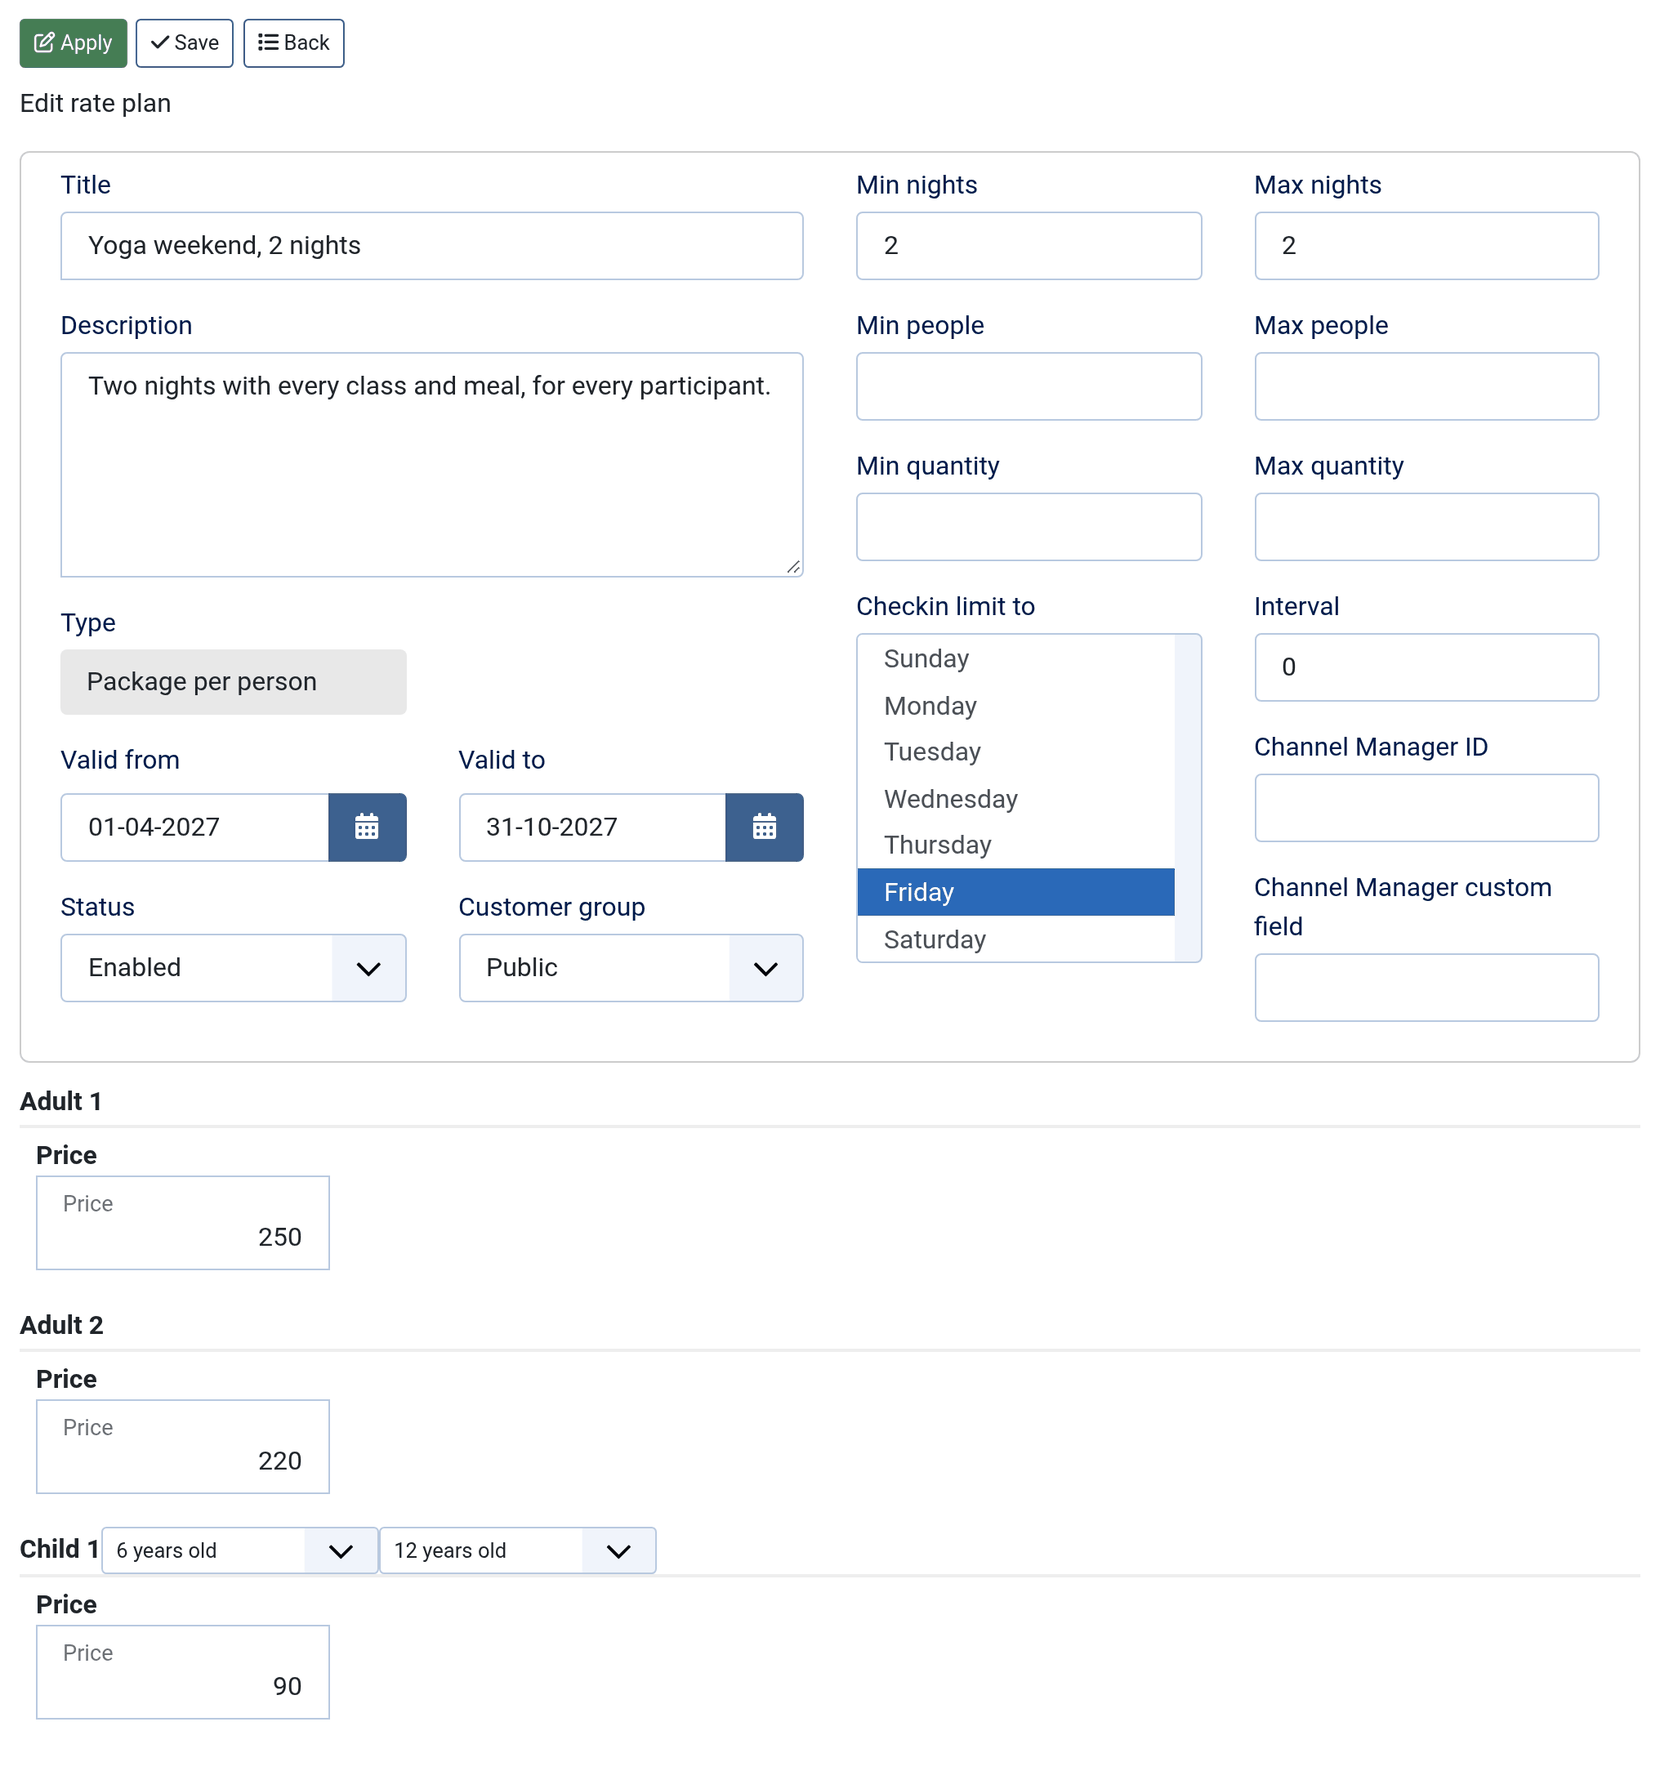Click the green Apply button
This screenshot has width=1660, height=1771.
pyautogui.click(x=73, y=43)
